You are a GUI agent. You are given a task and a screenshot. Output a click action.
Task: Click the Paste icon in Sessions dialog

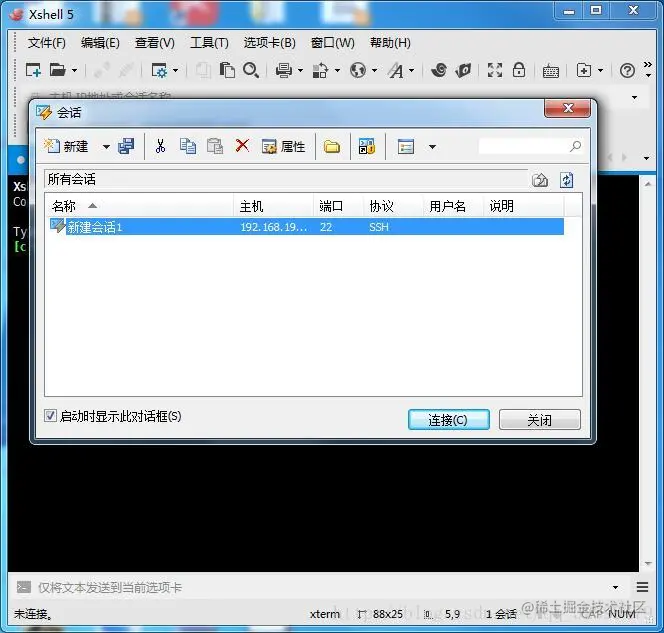pyautogui.click(x=215, y=147)
